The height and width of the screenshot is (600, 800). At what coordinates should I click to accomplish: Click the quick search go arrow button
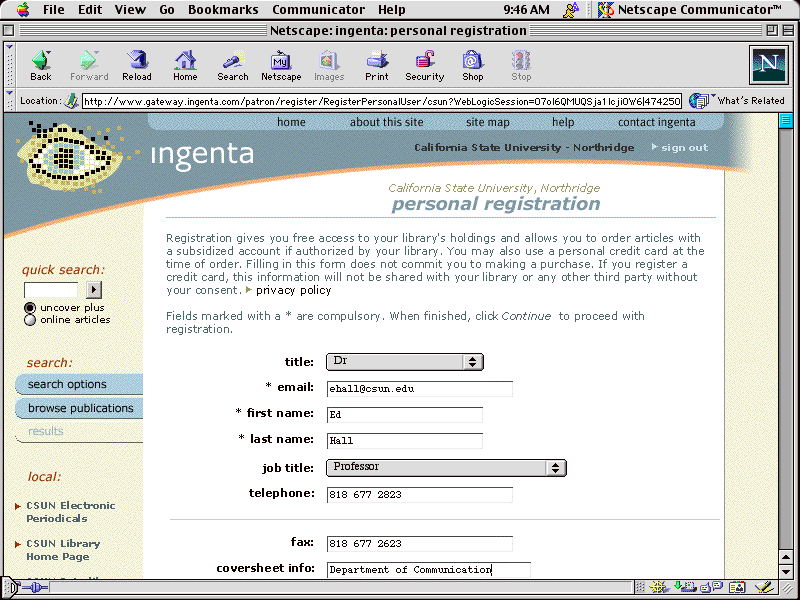pos(93,290)
